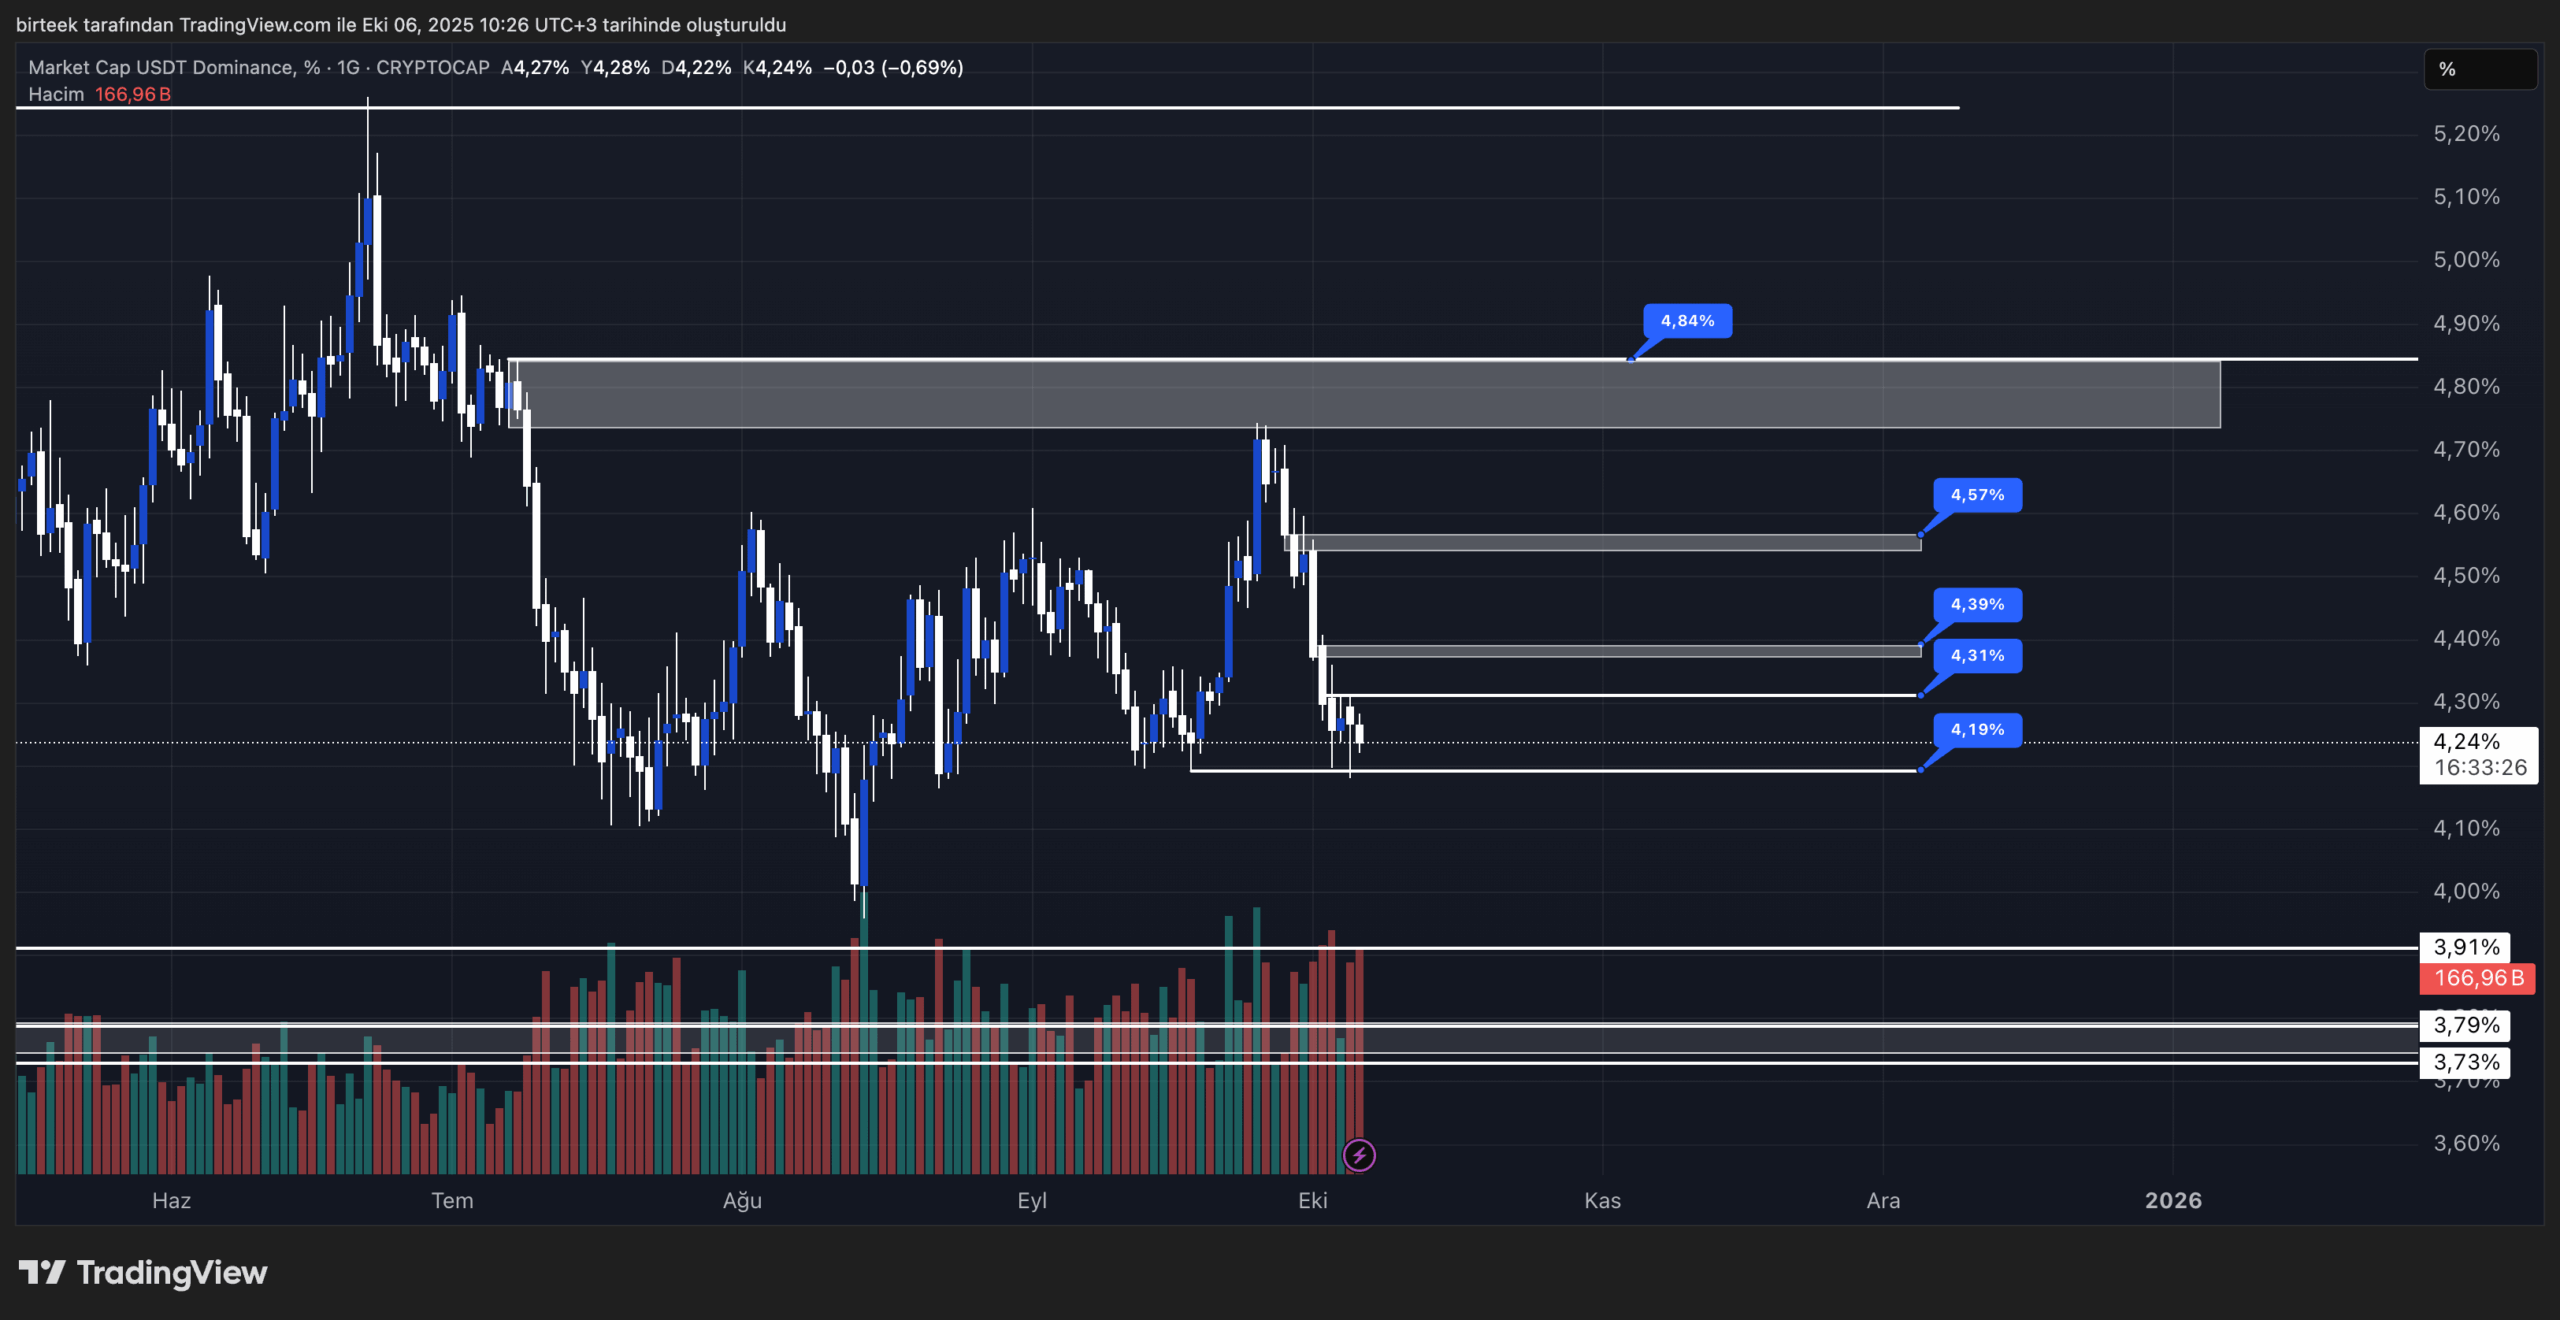2560x1320 pixels.
Task: Click the blue 4,57% price flag label
Action: 1976,495
